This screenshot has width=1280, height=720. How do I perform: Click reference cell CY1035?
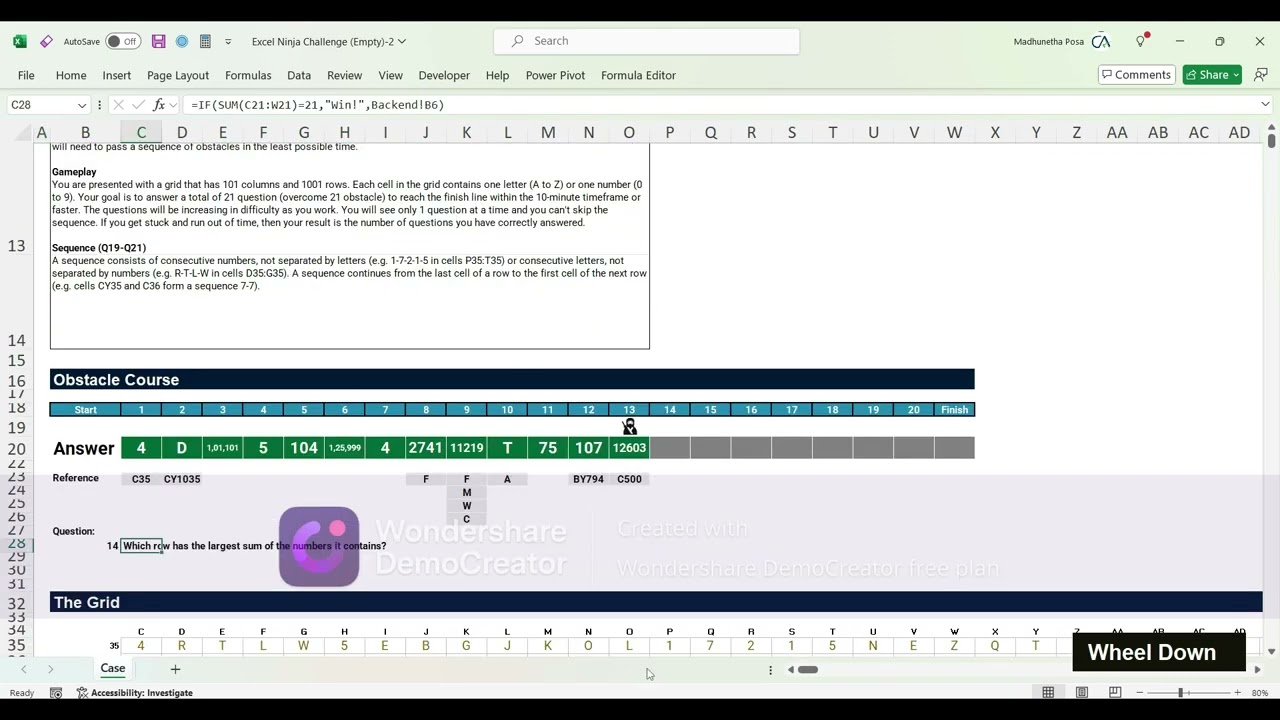182,479
